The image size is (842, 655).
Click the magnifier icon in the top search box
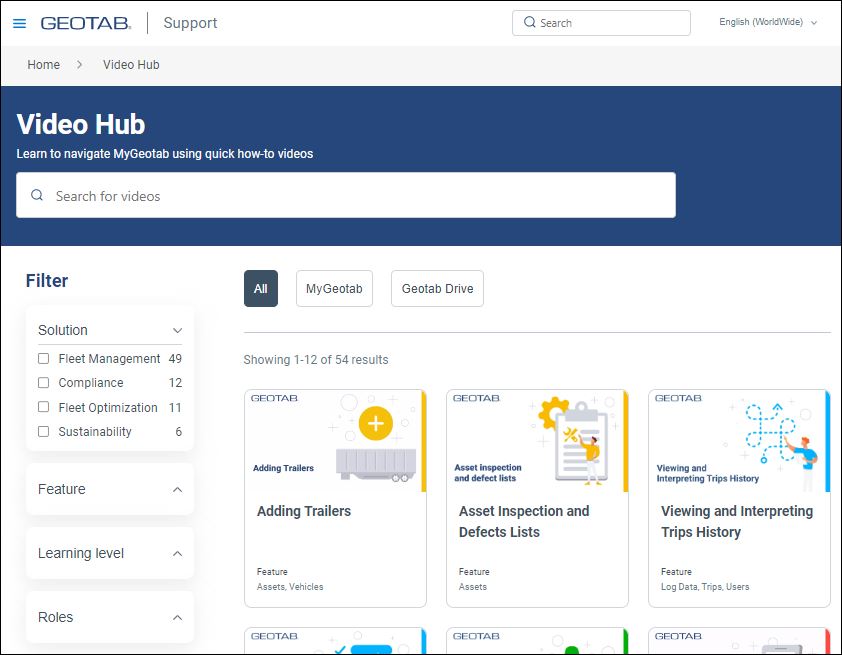(529, 22)
